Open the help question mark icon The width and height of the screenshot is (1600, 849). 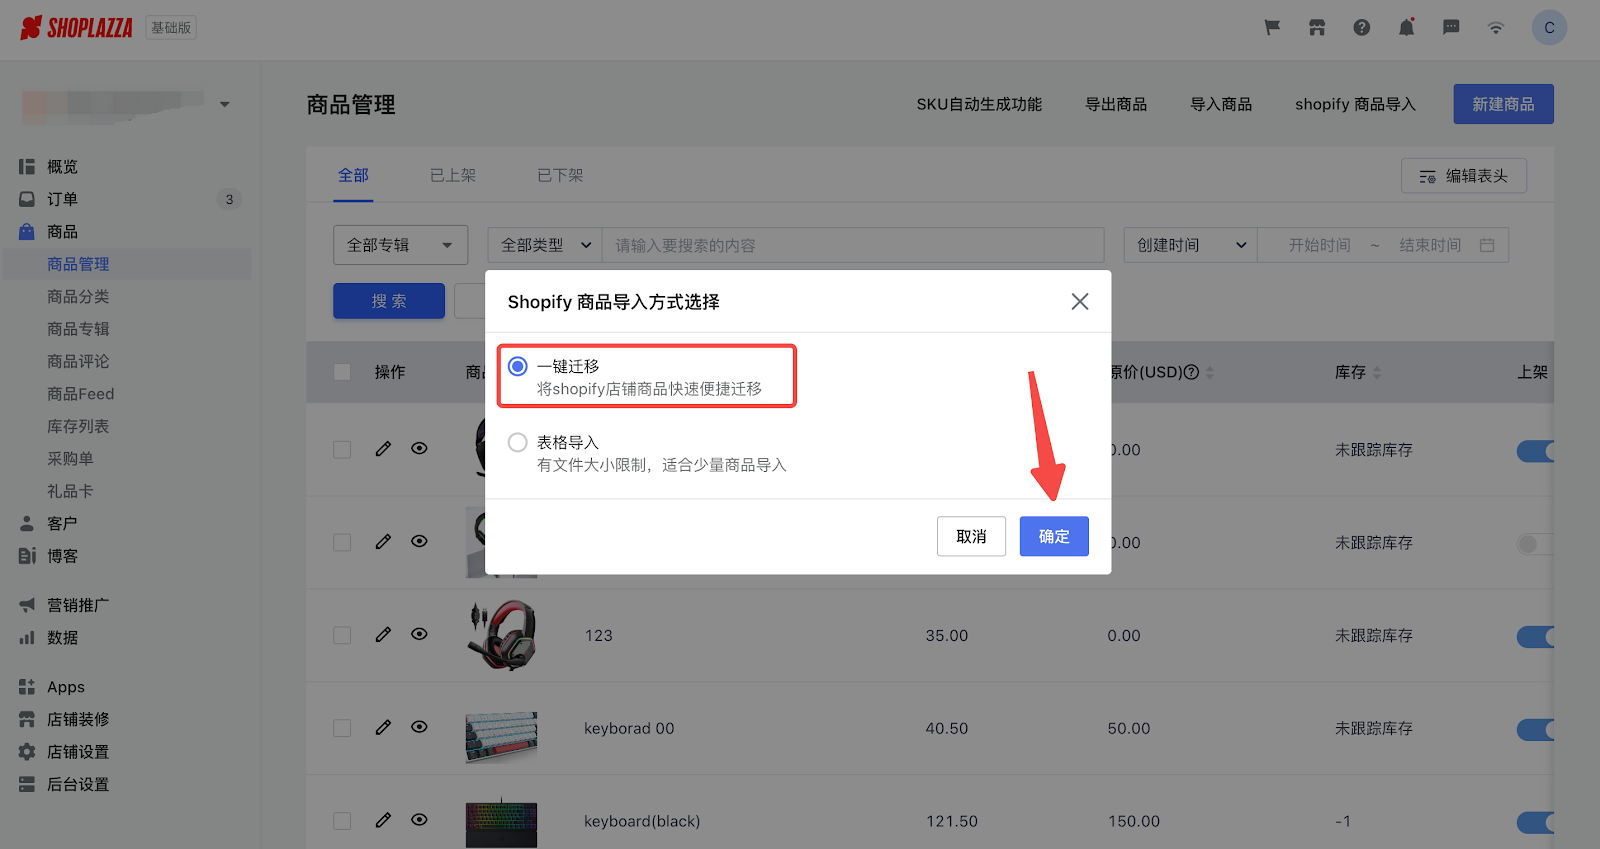(x=1362, y=28)
